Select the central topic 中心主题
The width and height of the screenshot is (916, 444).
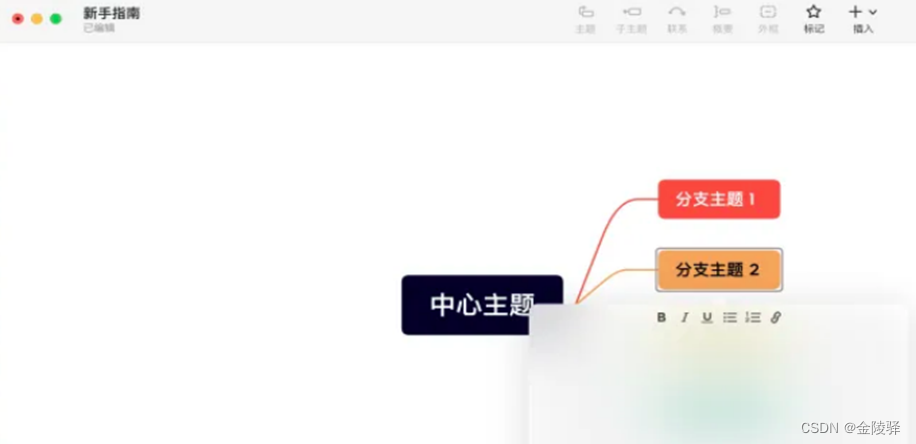click(x=482, y=305)
